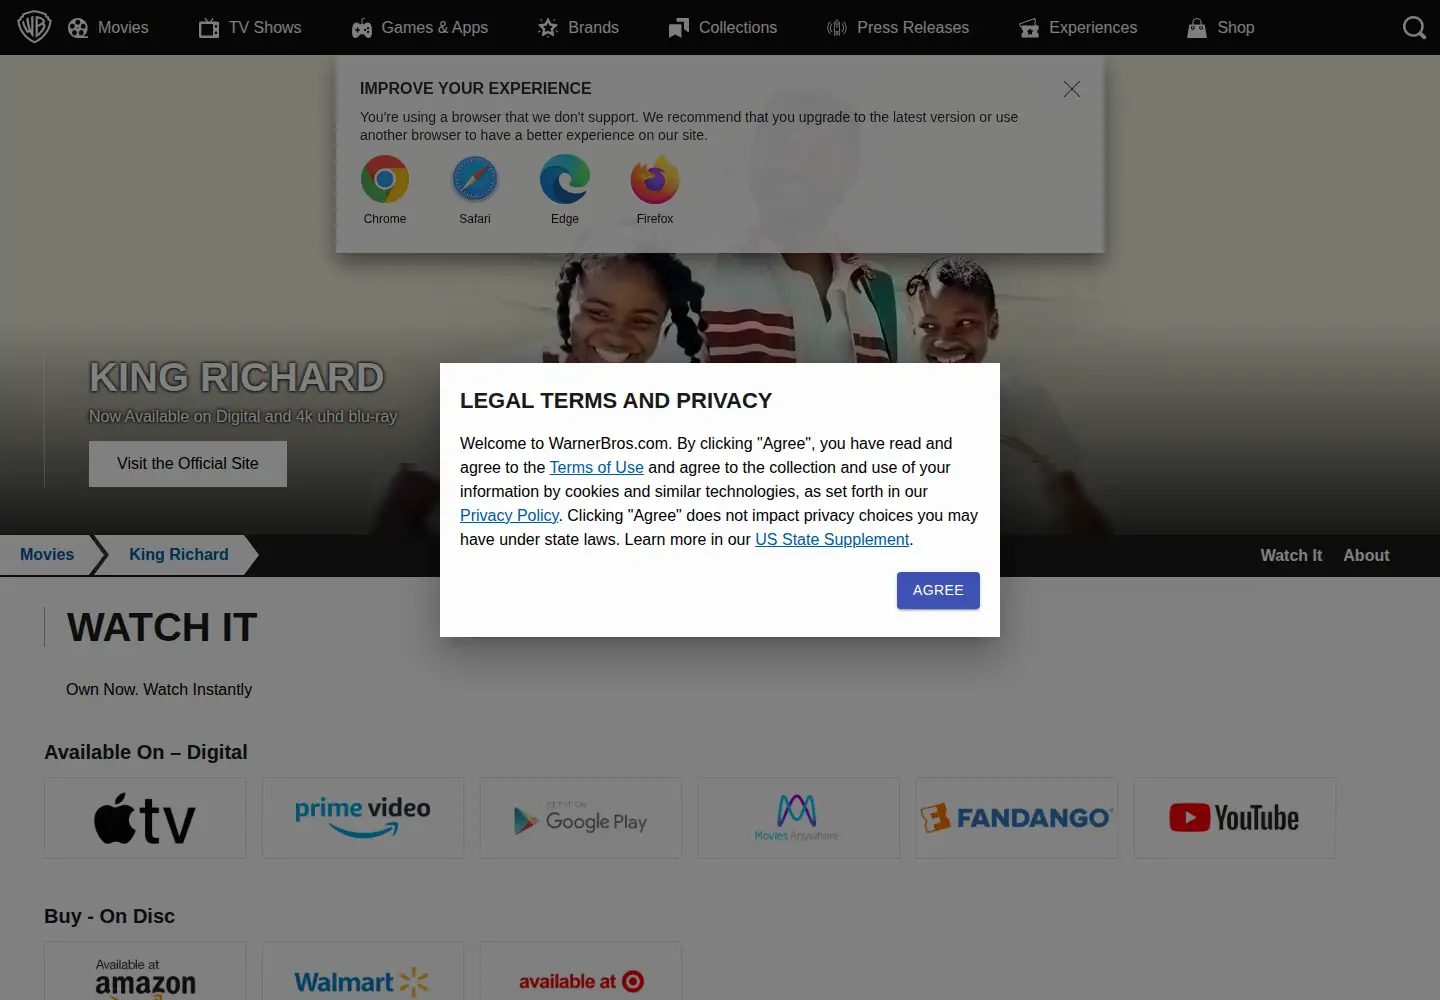Screen dimensions: 1440x1000
Task: Open the Terms of Use link
Action: coord(596,467)
